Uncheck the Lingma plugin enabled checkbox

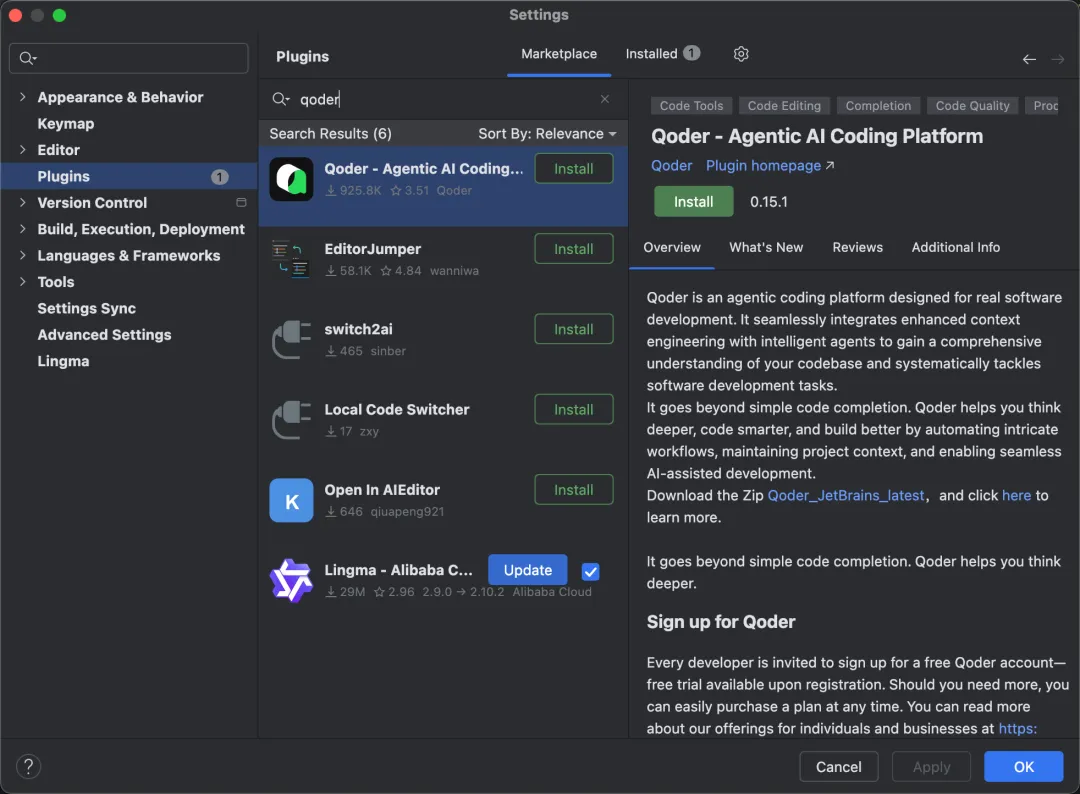(x=590, y=571)
